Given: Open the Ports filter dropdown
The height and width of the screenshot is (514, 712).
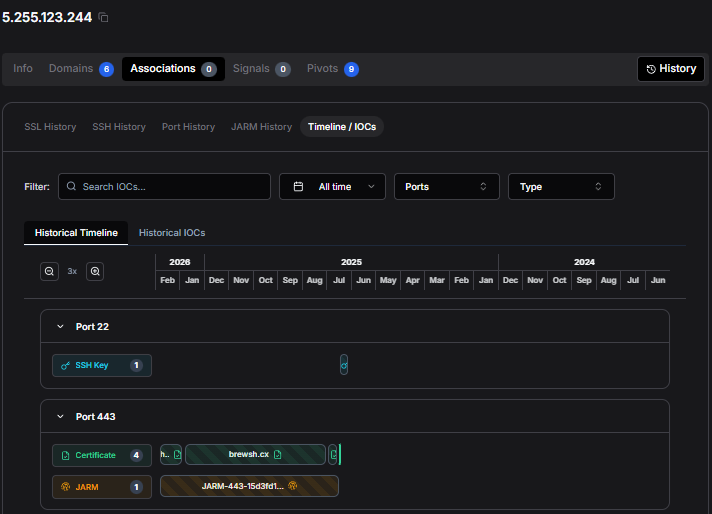Looking at the screenshot, I should [446, 187].
